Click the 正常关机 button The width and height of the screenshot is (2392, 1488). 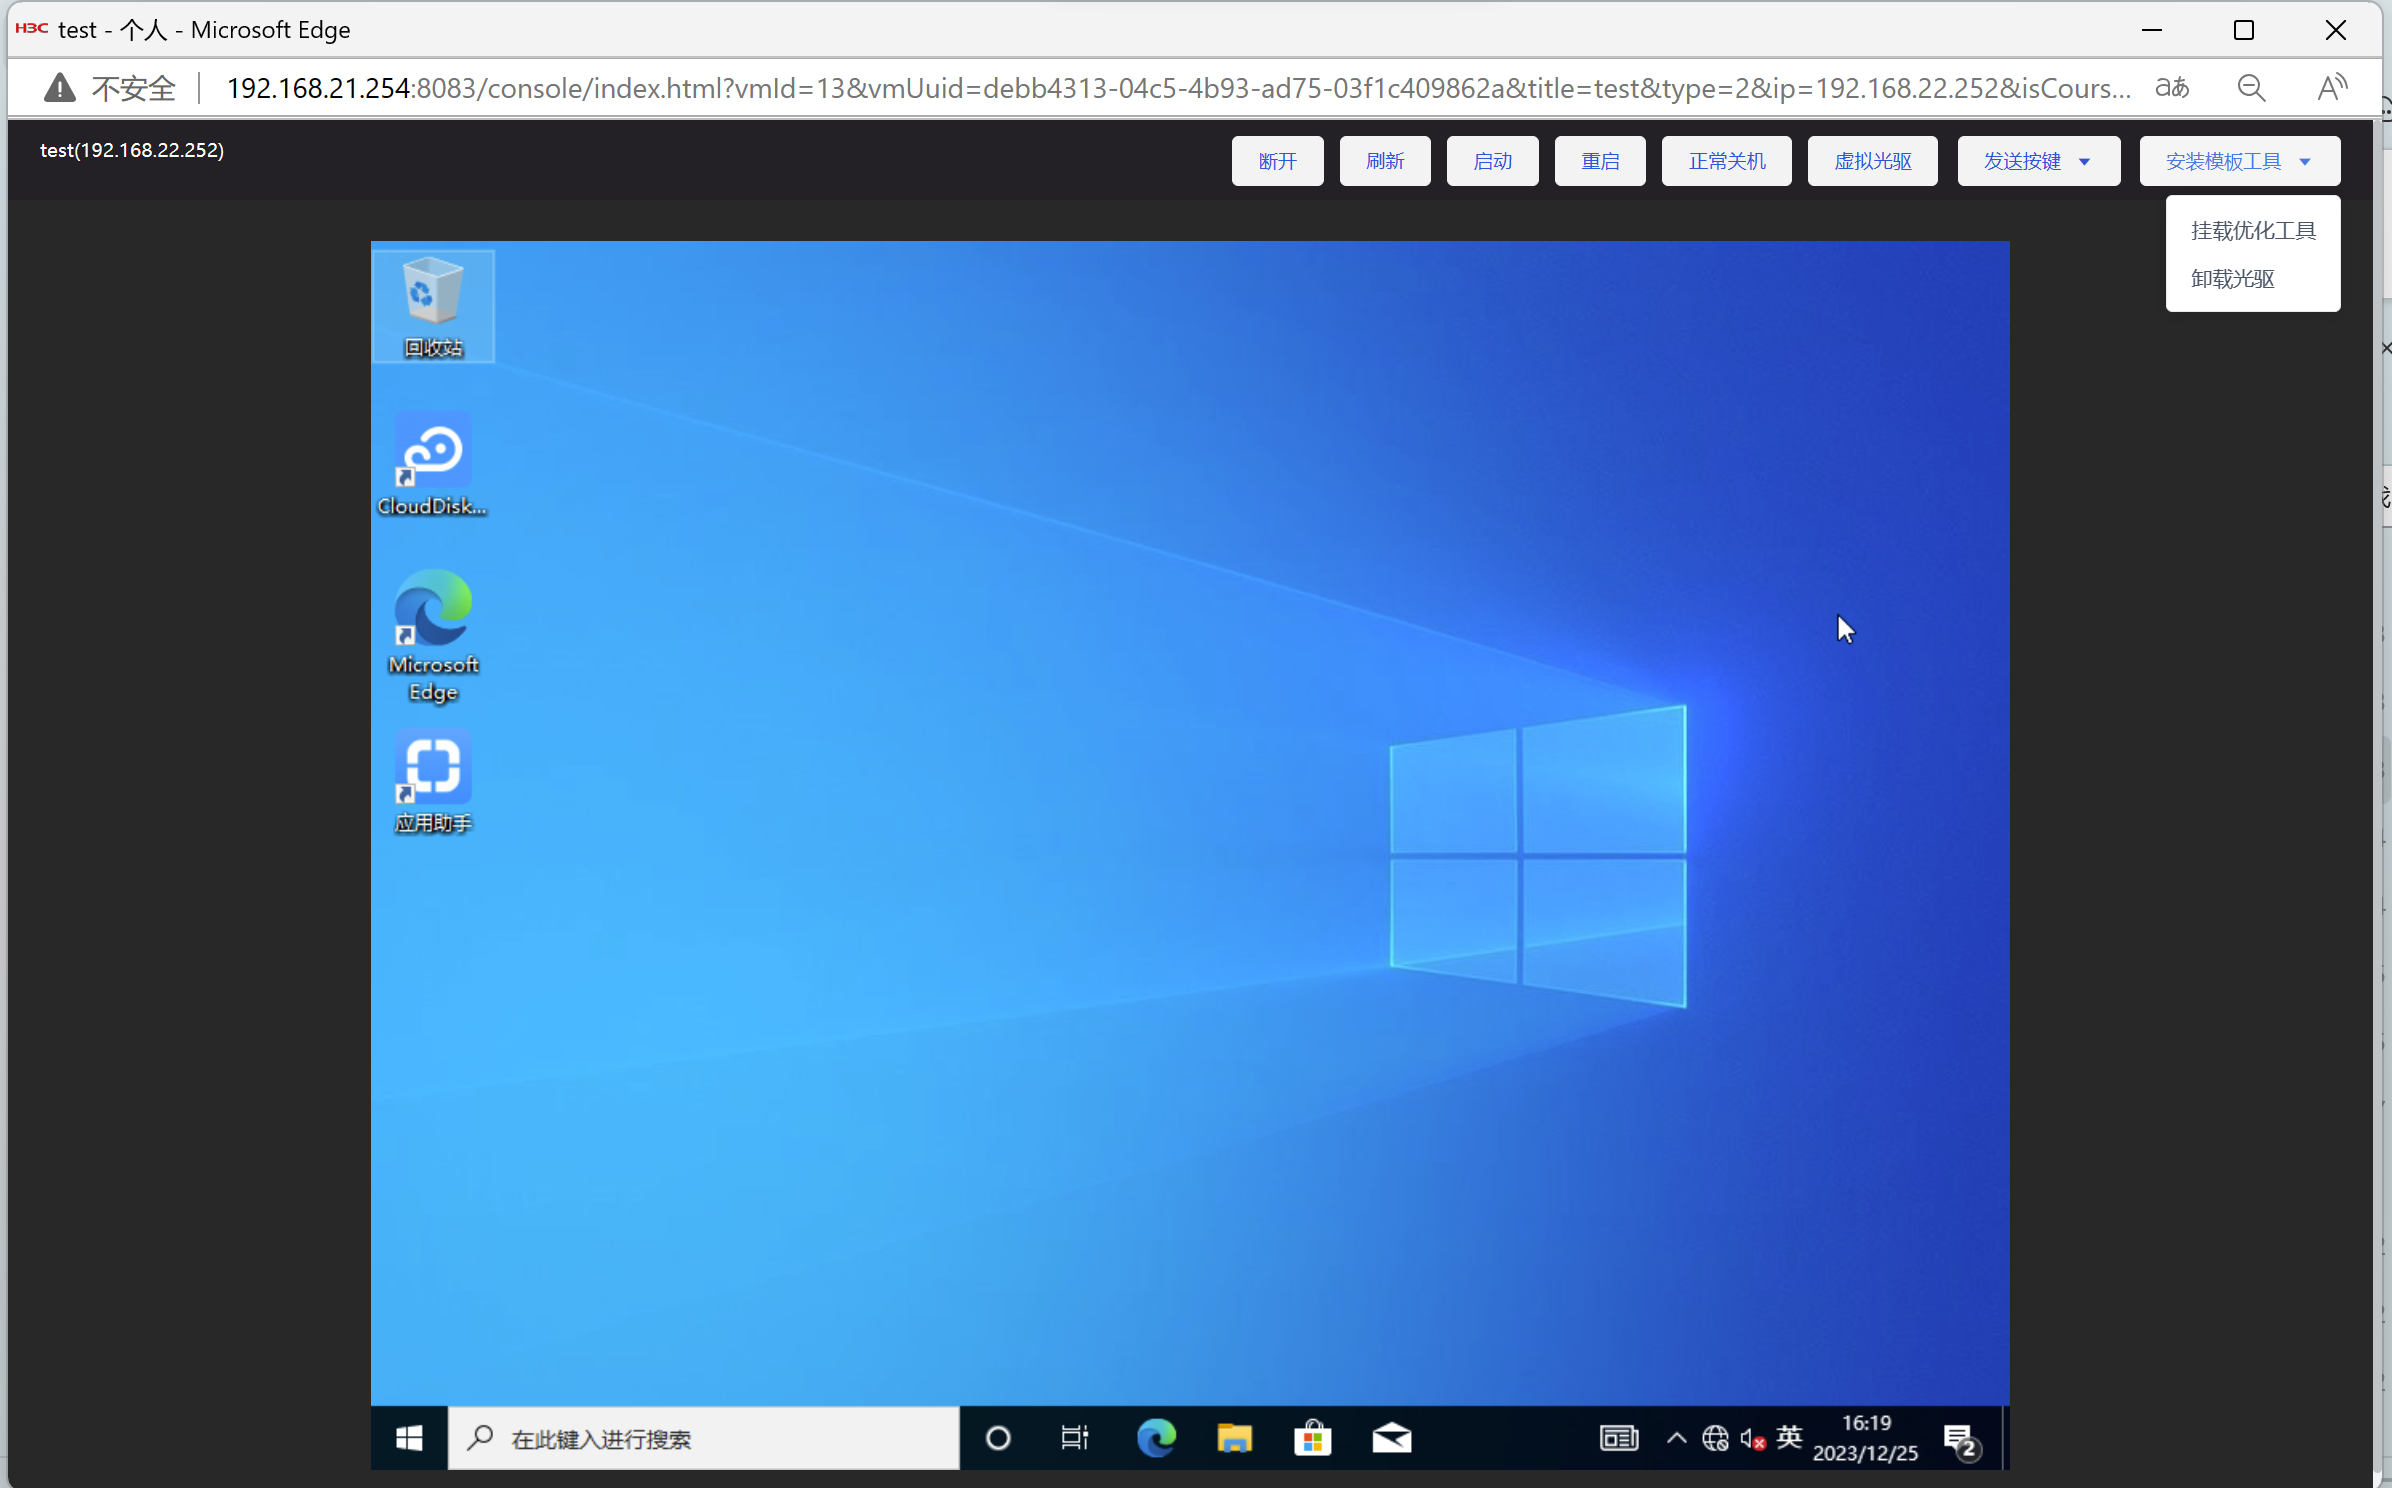pos(1726,161)
